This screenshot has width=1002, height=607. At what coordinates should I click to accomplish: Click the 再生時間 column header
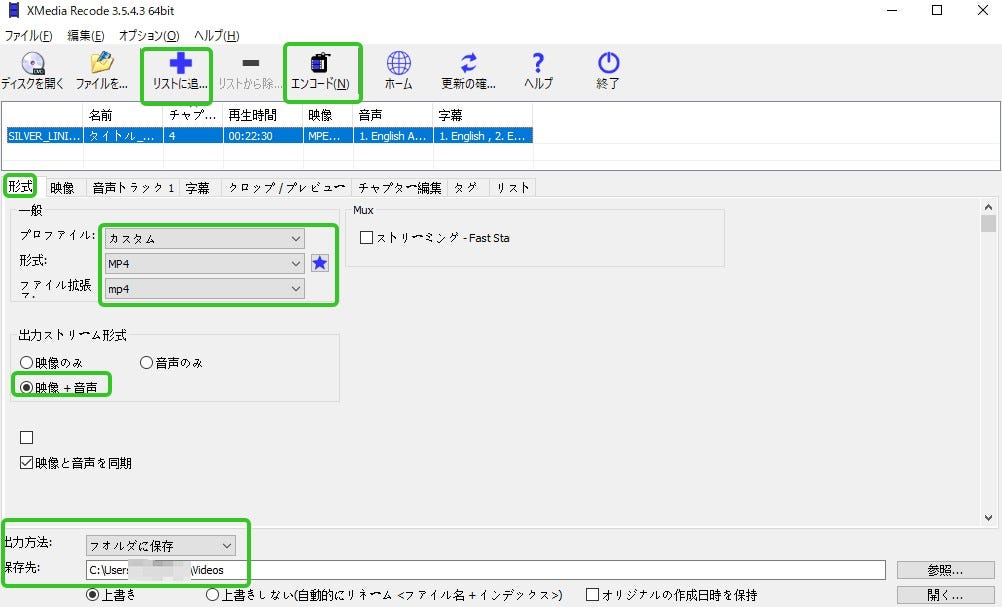click(x=263, y=115)
